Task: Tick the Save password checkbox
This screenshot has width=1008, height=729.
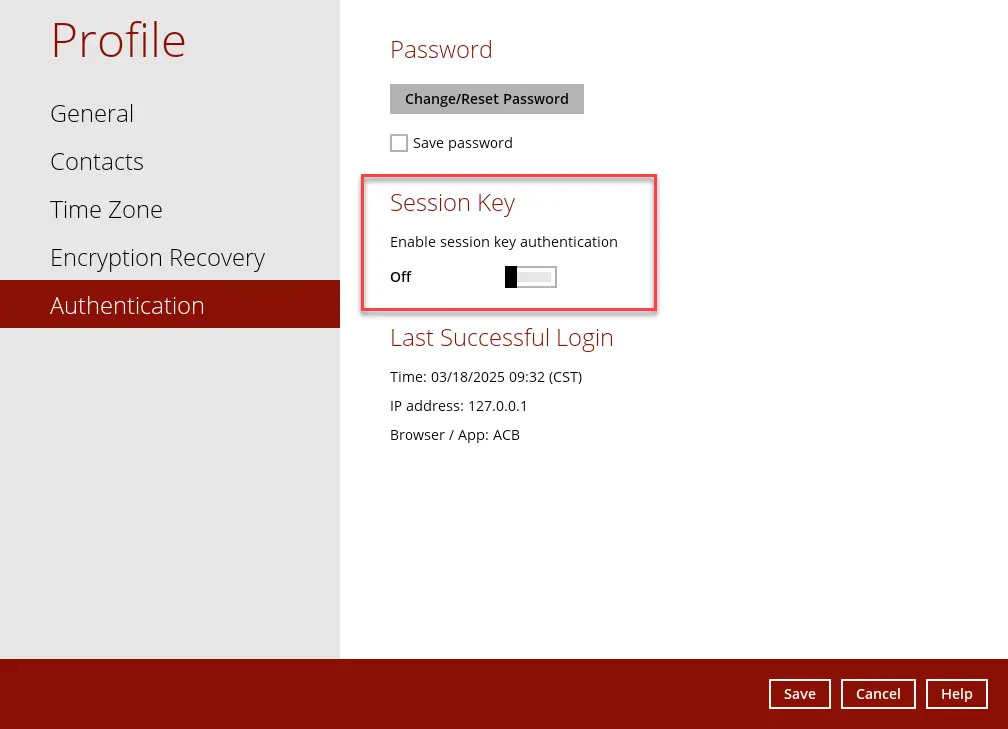Action: click(399, 143)
